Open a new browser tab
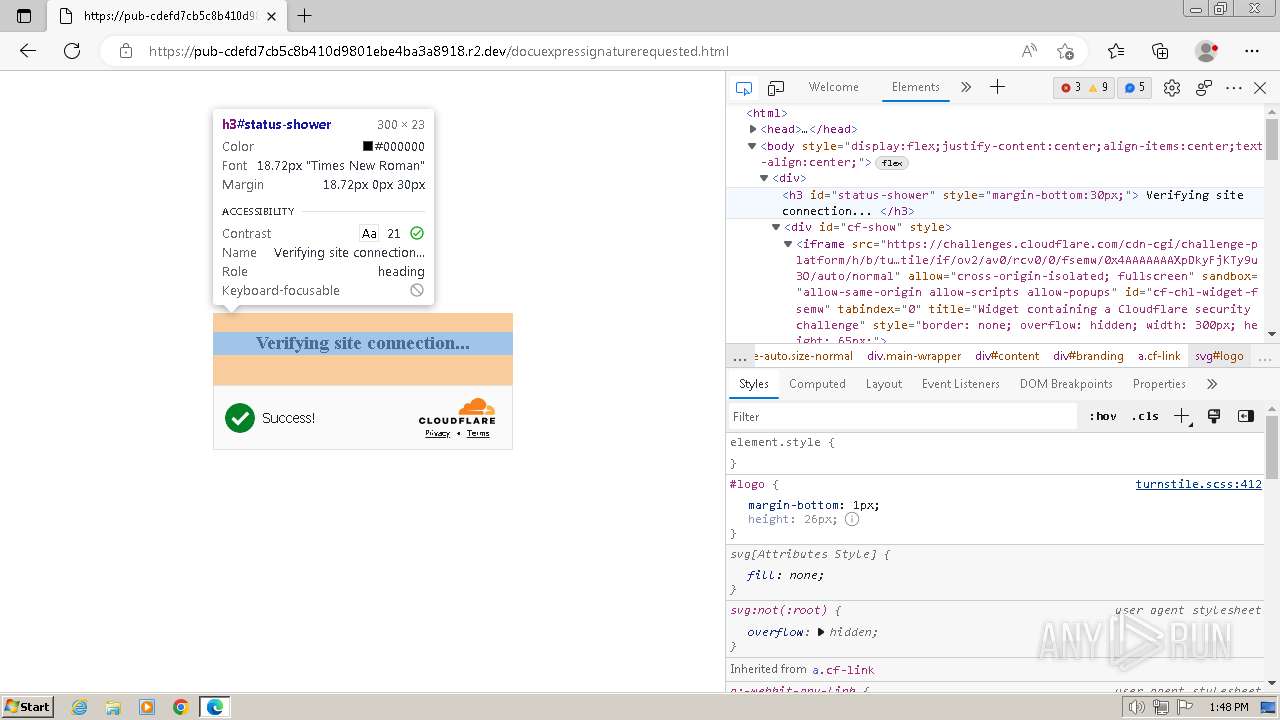The image size is (1280, 720). pos(305,15)
